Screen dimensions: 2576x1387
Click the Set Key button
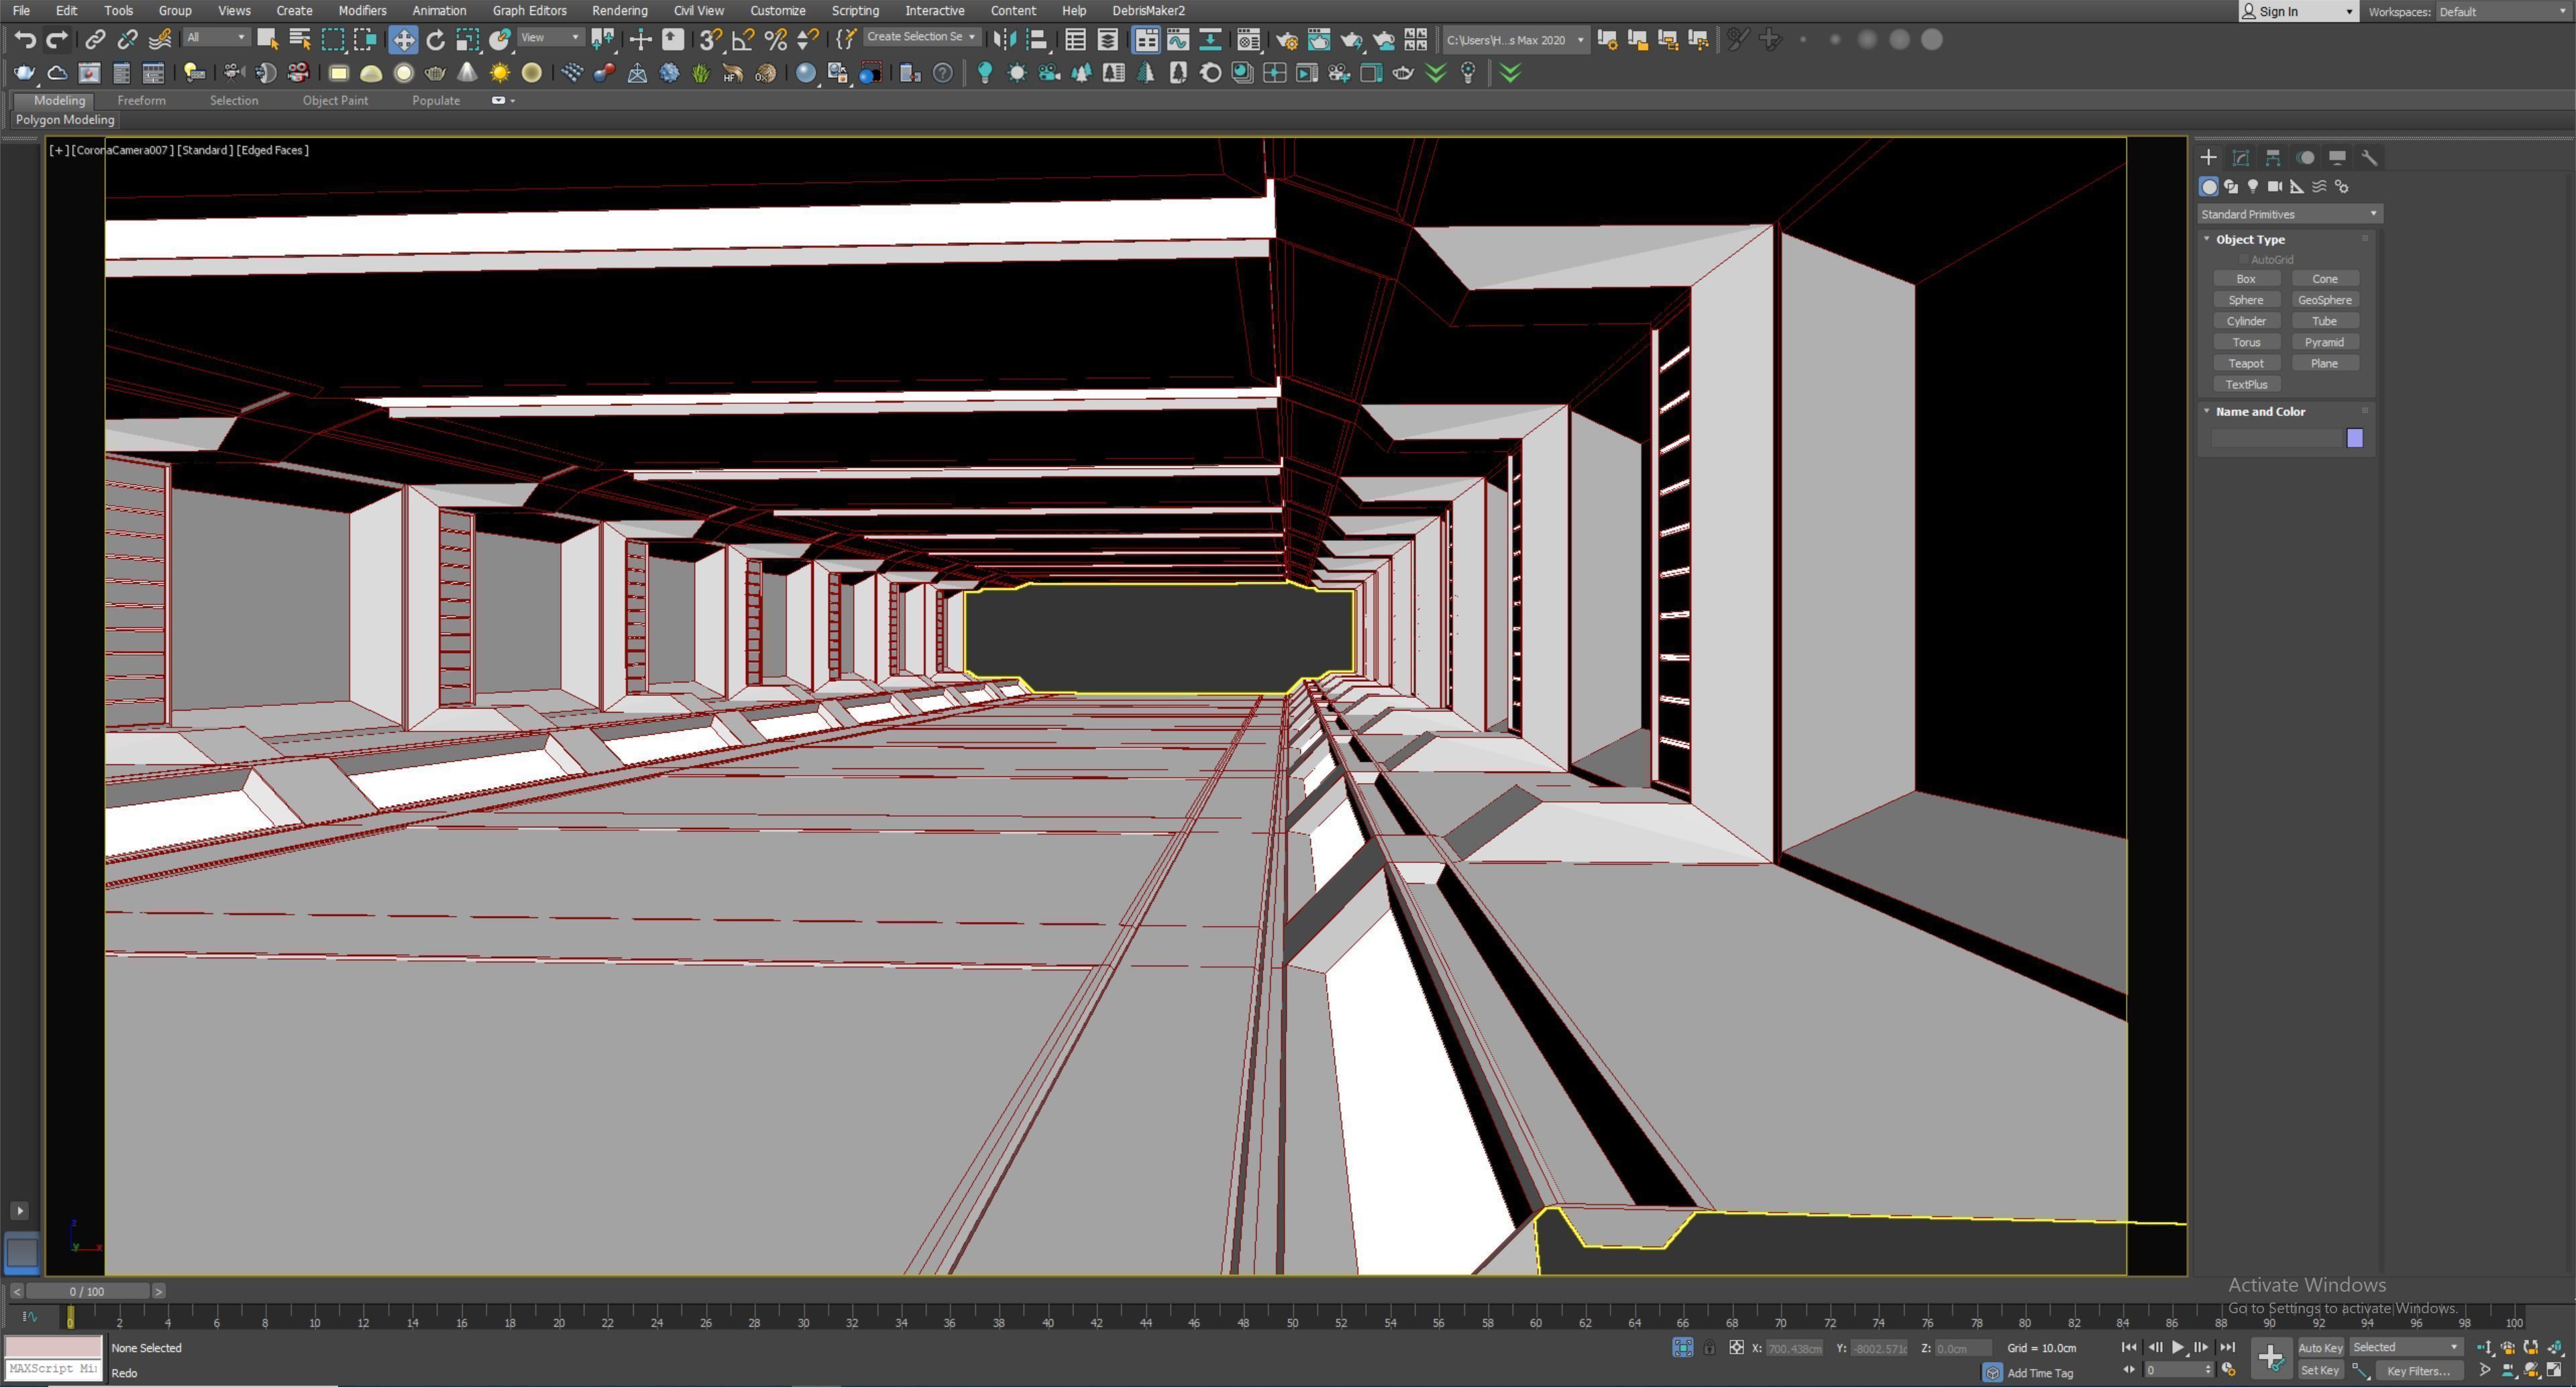(x=2320, y=1371)
